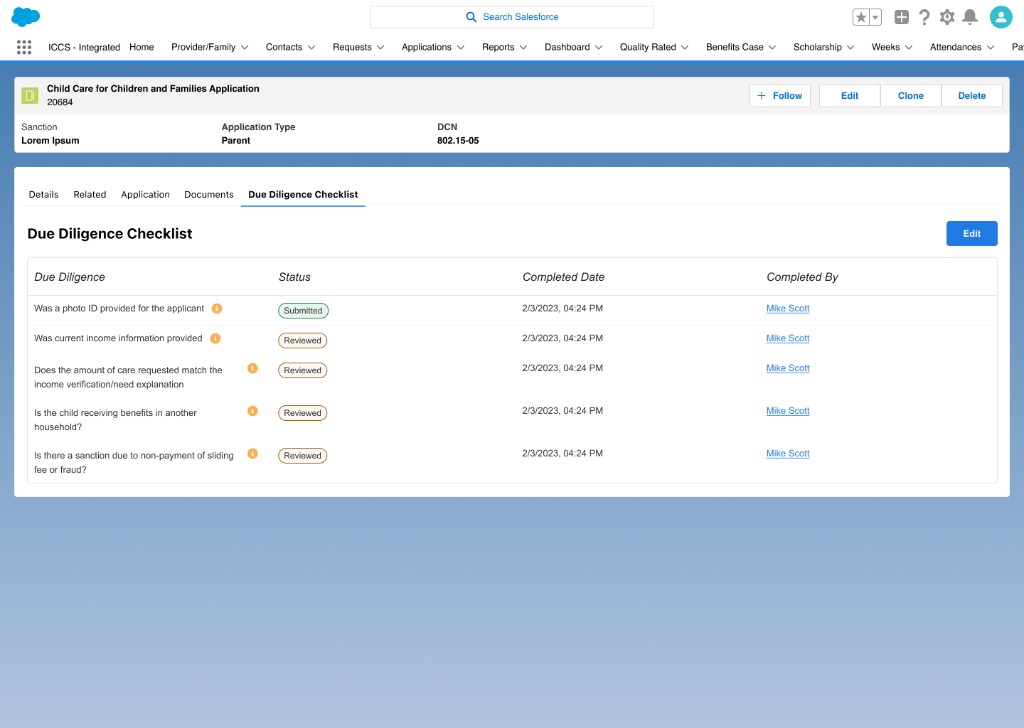The image size is (1024, 728).
Task: Open the Setup gear icon
Action: pyautogui.click(x=947, y=17)
